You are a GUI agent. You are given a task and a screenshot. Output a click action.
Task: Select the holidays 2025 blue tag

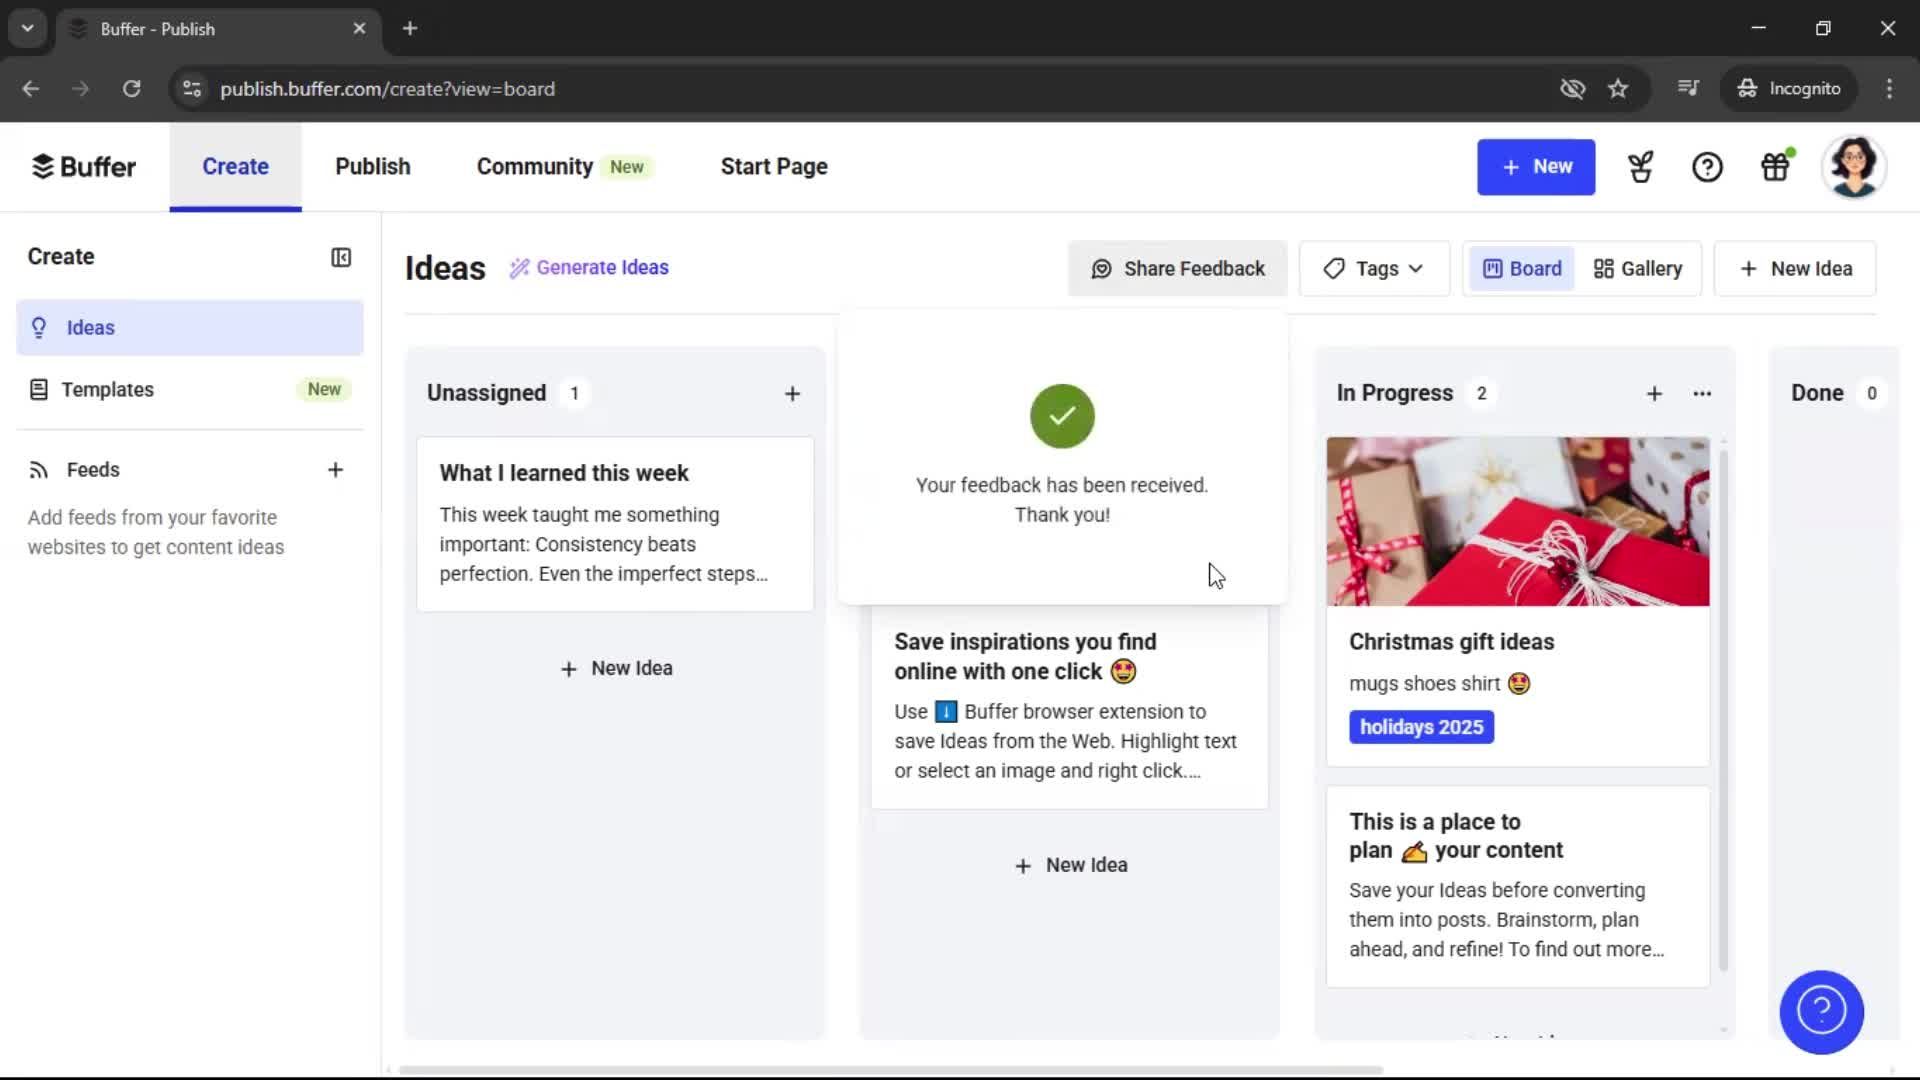pyautogui.click(x=1420, y=727)
